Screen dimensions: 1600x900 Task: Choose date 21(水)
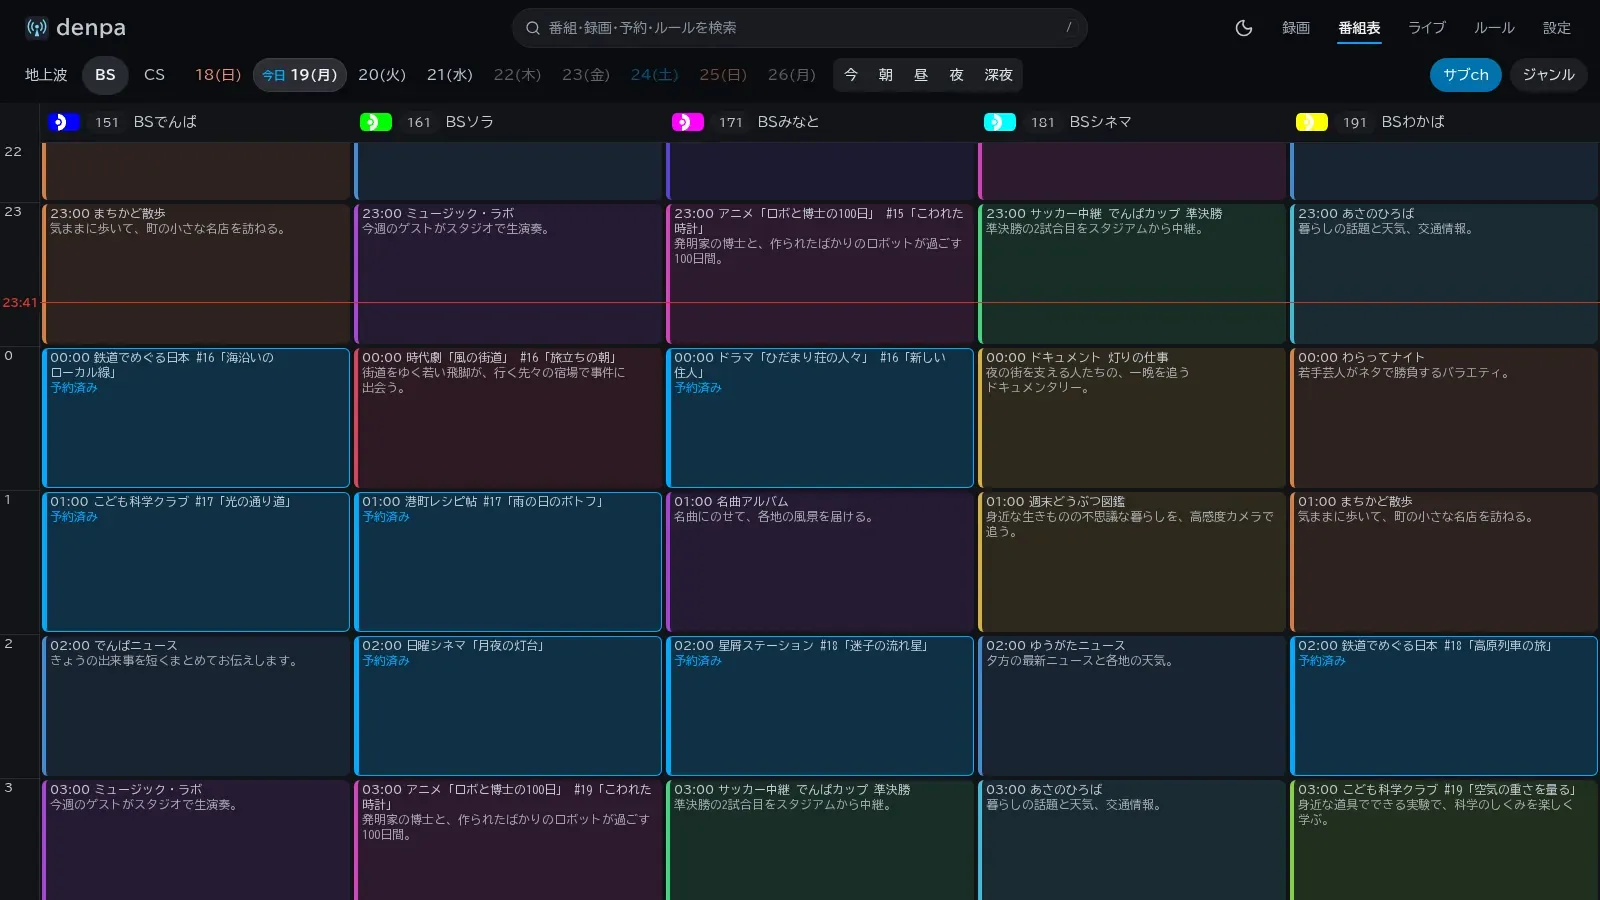450,75
